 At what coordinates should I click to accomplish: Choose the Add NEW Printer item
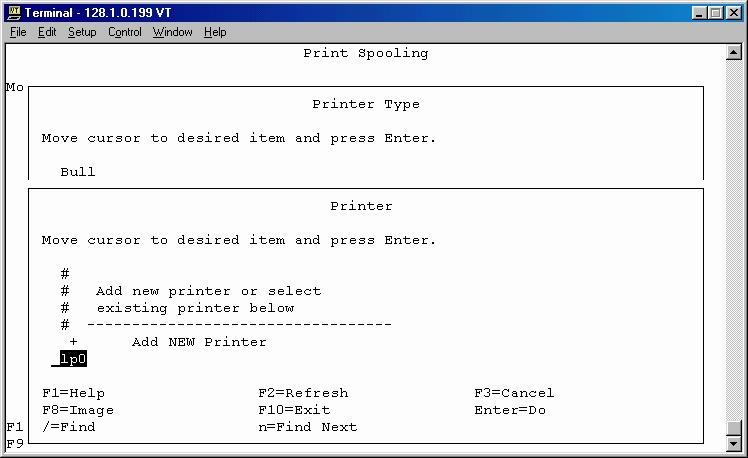point(199,342)
